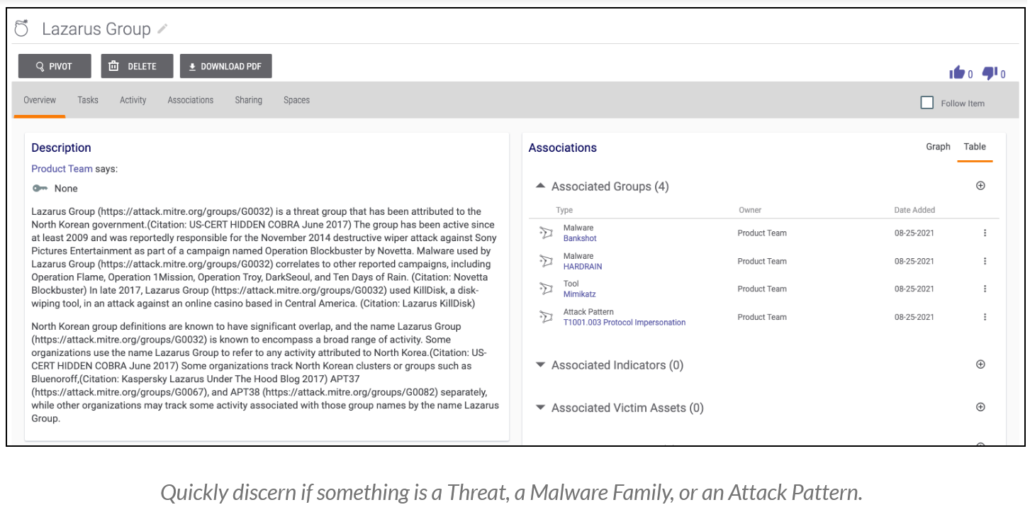Click the Owner column header
This screenshot has width=1030, height=517.
750,210
